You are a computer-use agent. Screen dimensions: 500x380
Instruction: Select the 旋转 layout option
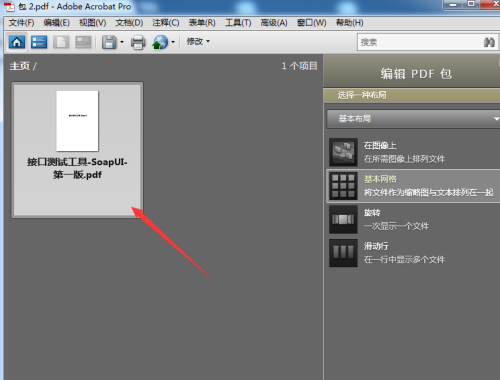(414, 219)
